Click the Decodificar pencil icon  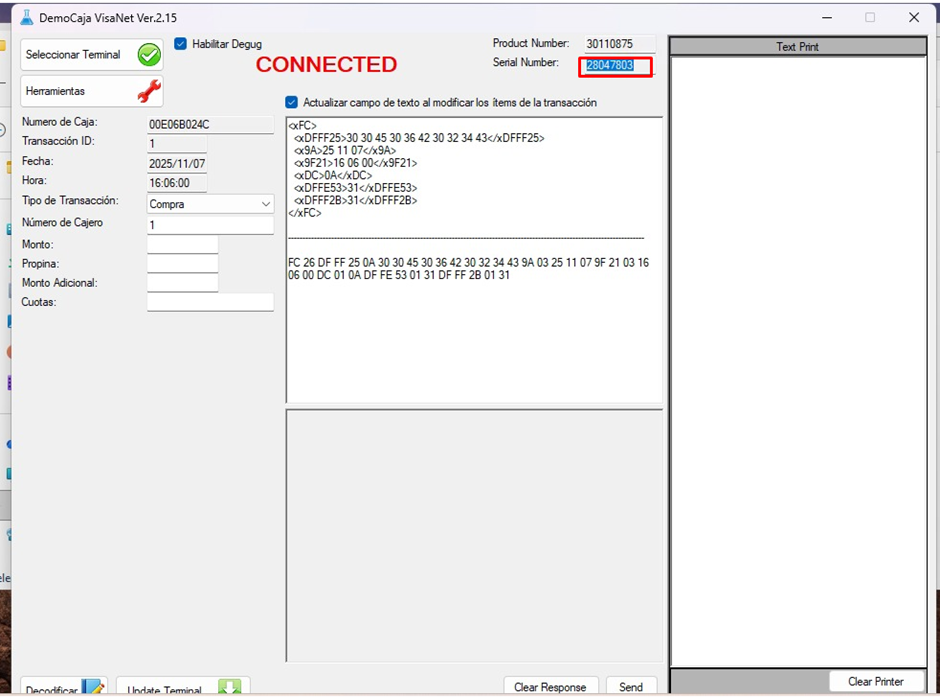pyautogui.click(x=93, y=688)
